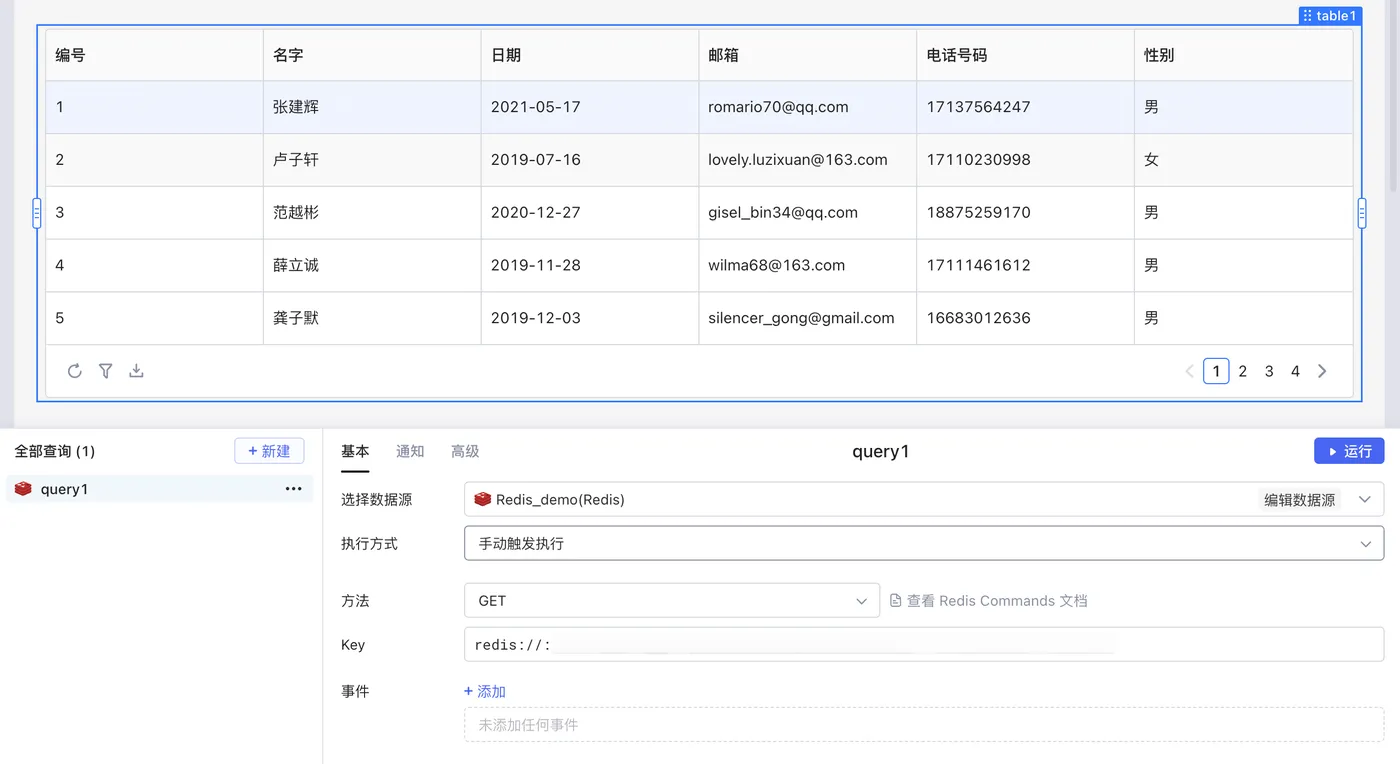This screenshot has height=764, width=1400.
Task: Click phone number 18875259170
Action: pos(978,213)
